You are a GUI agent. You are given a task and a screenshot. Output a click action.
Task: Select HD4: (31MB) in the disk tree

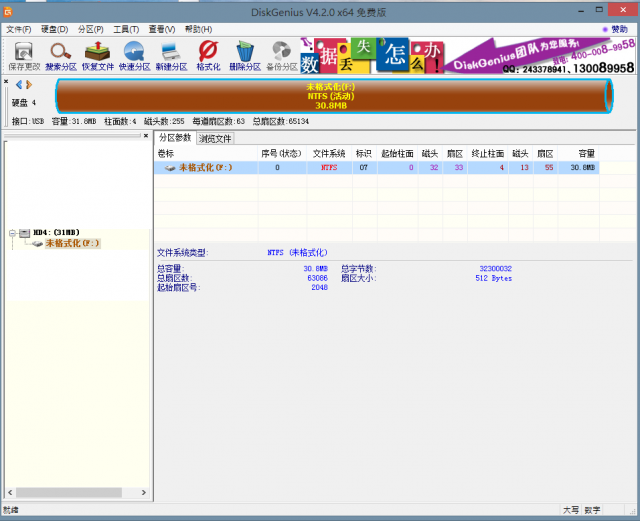[x=56, y=232]
